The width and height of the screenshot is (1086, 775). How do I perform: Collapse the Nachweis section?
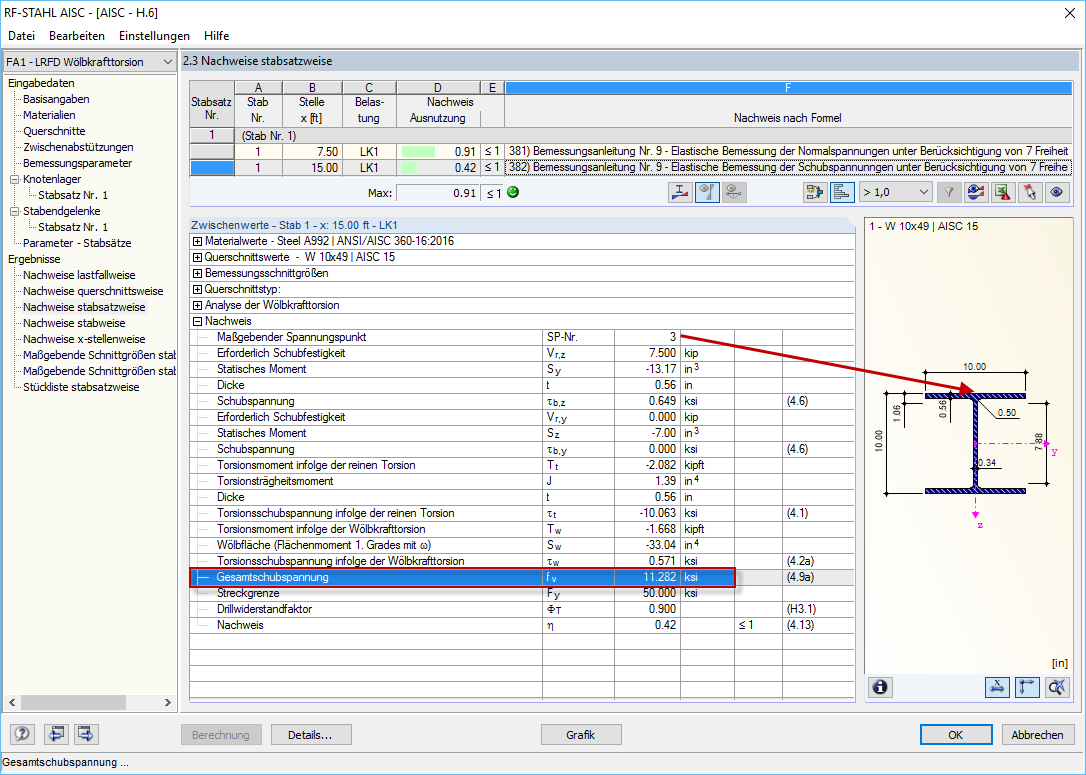(x=197, y=321)
